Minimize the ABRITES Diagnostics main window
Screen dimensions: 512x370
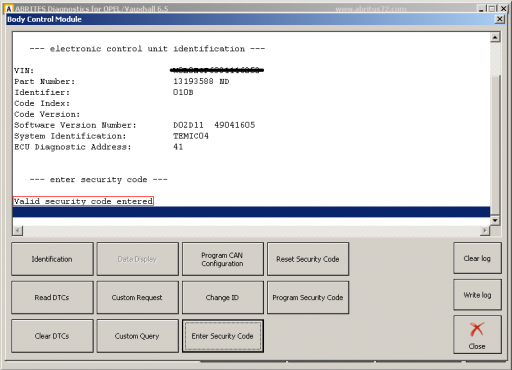click(x=481, y=9)
